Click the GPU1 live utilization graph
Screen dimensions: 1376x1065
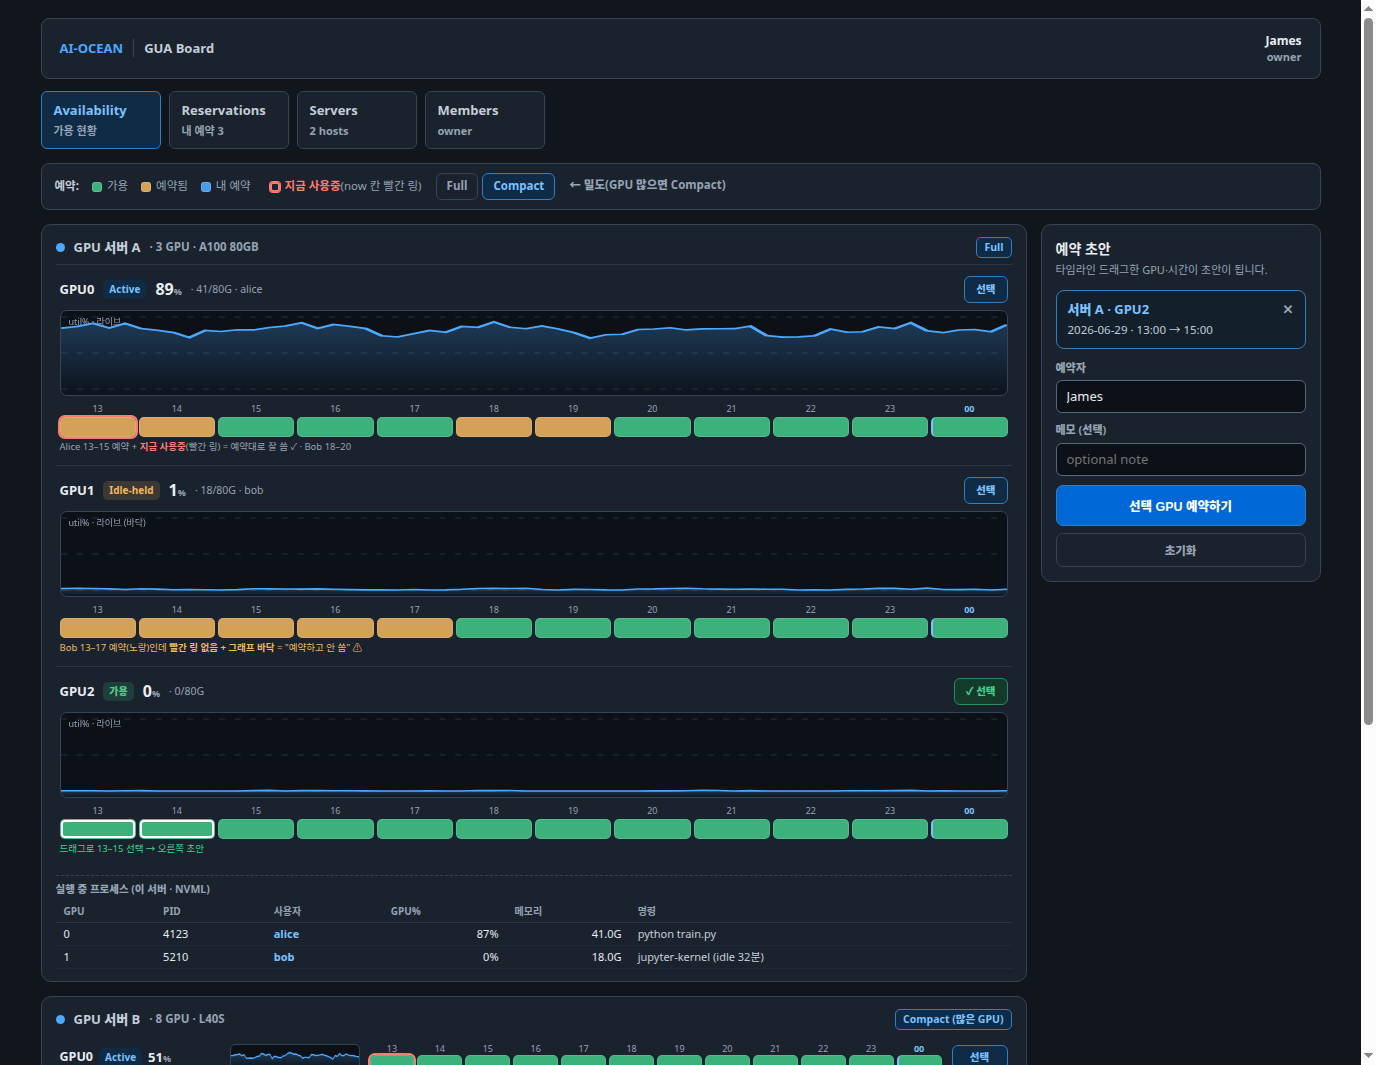(534, 554)
